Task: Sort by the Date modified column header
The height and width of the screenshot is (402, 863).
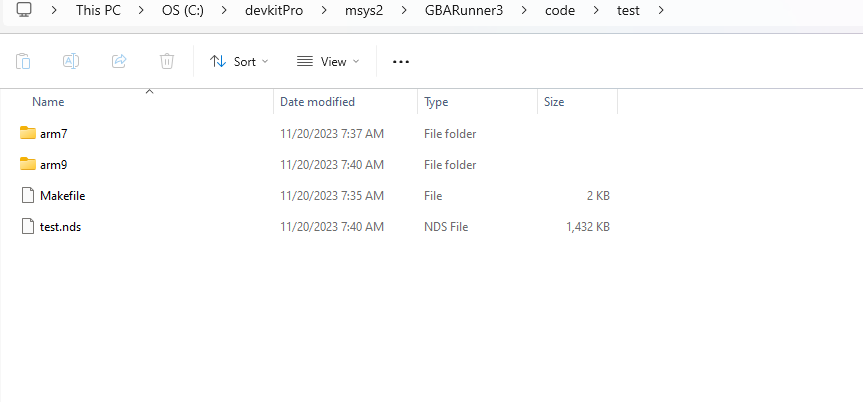Action: point(317,102)
